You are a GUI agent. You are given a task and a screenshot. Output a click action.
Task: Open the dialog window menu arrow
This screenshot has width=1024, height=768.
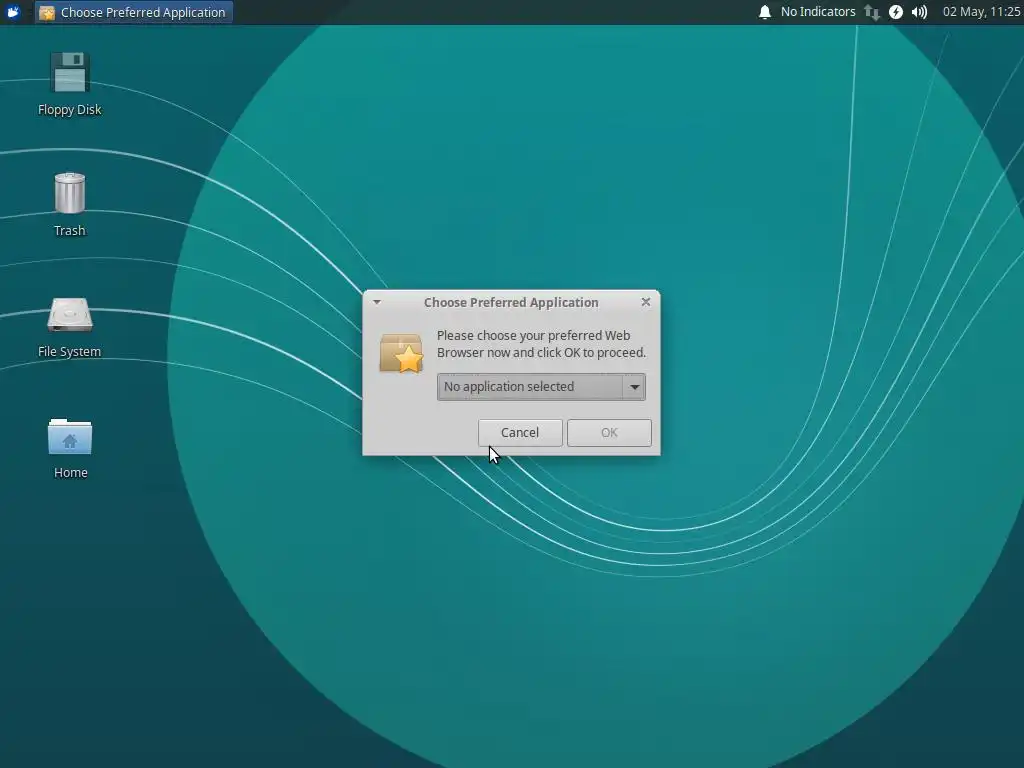click(x=377, y=302)
